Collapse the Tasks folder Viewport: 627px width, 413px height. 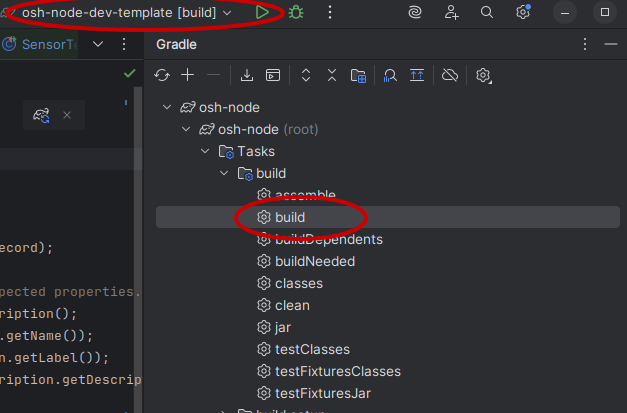[205, 151]
